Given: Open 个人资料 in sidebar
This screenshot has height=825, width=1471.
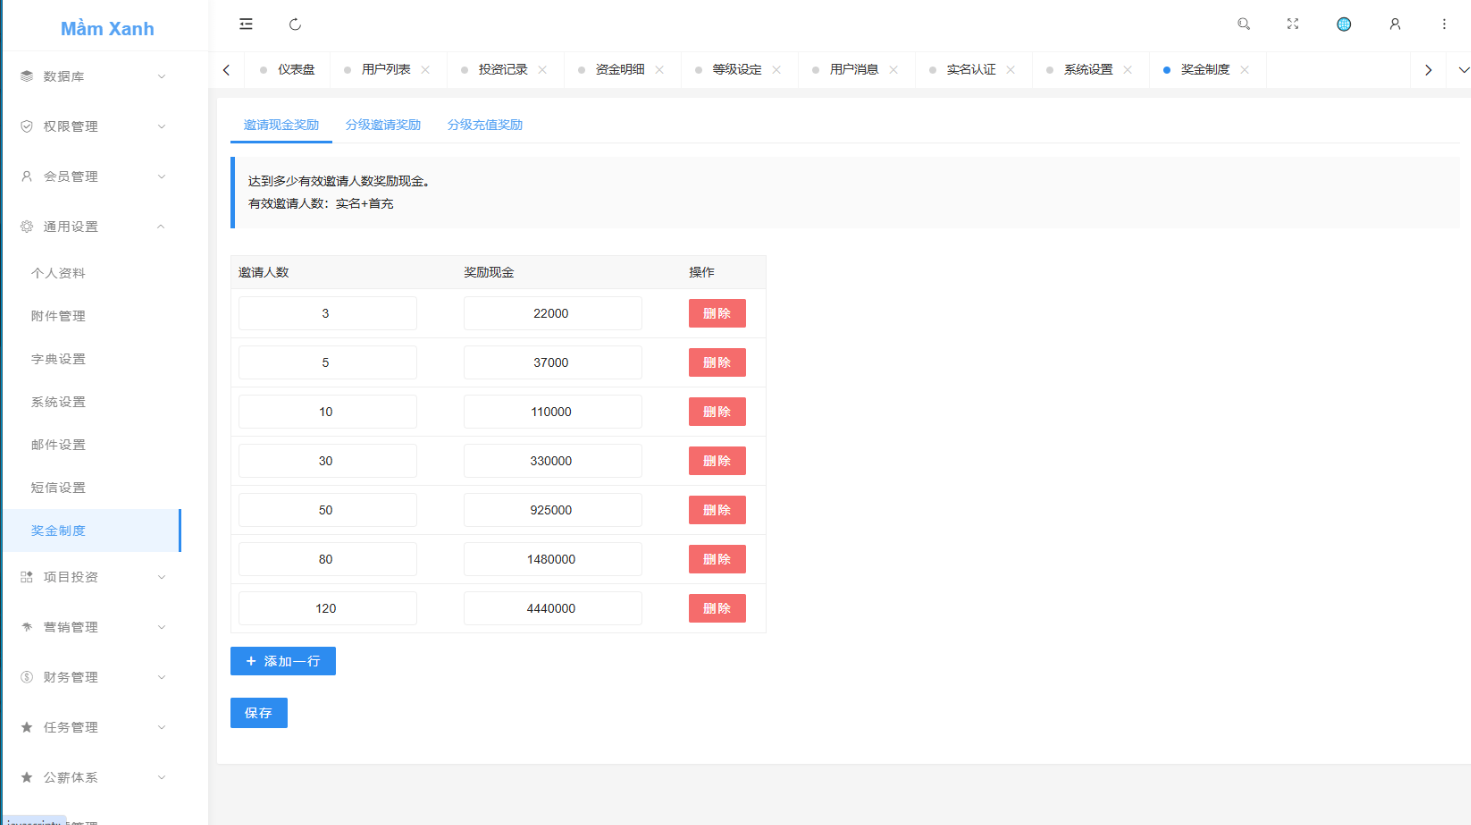Looking at the screenshot, I should [x=92, y=273].
